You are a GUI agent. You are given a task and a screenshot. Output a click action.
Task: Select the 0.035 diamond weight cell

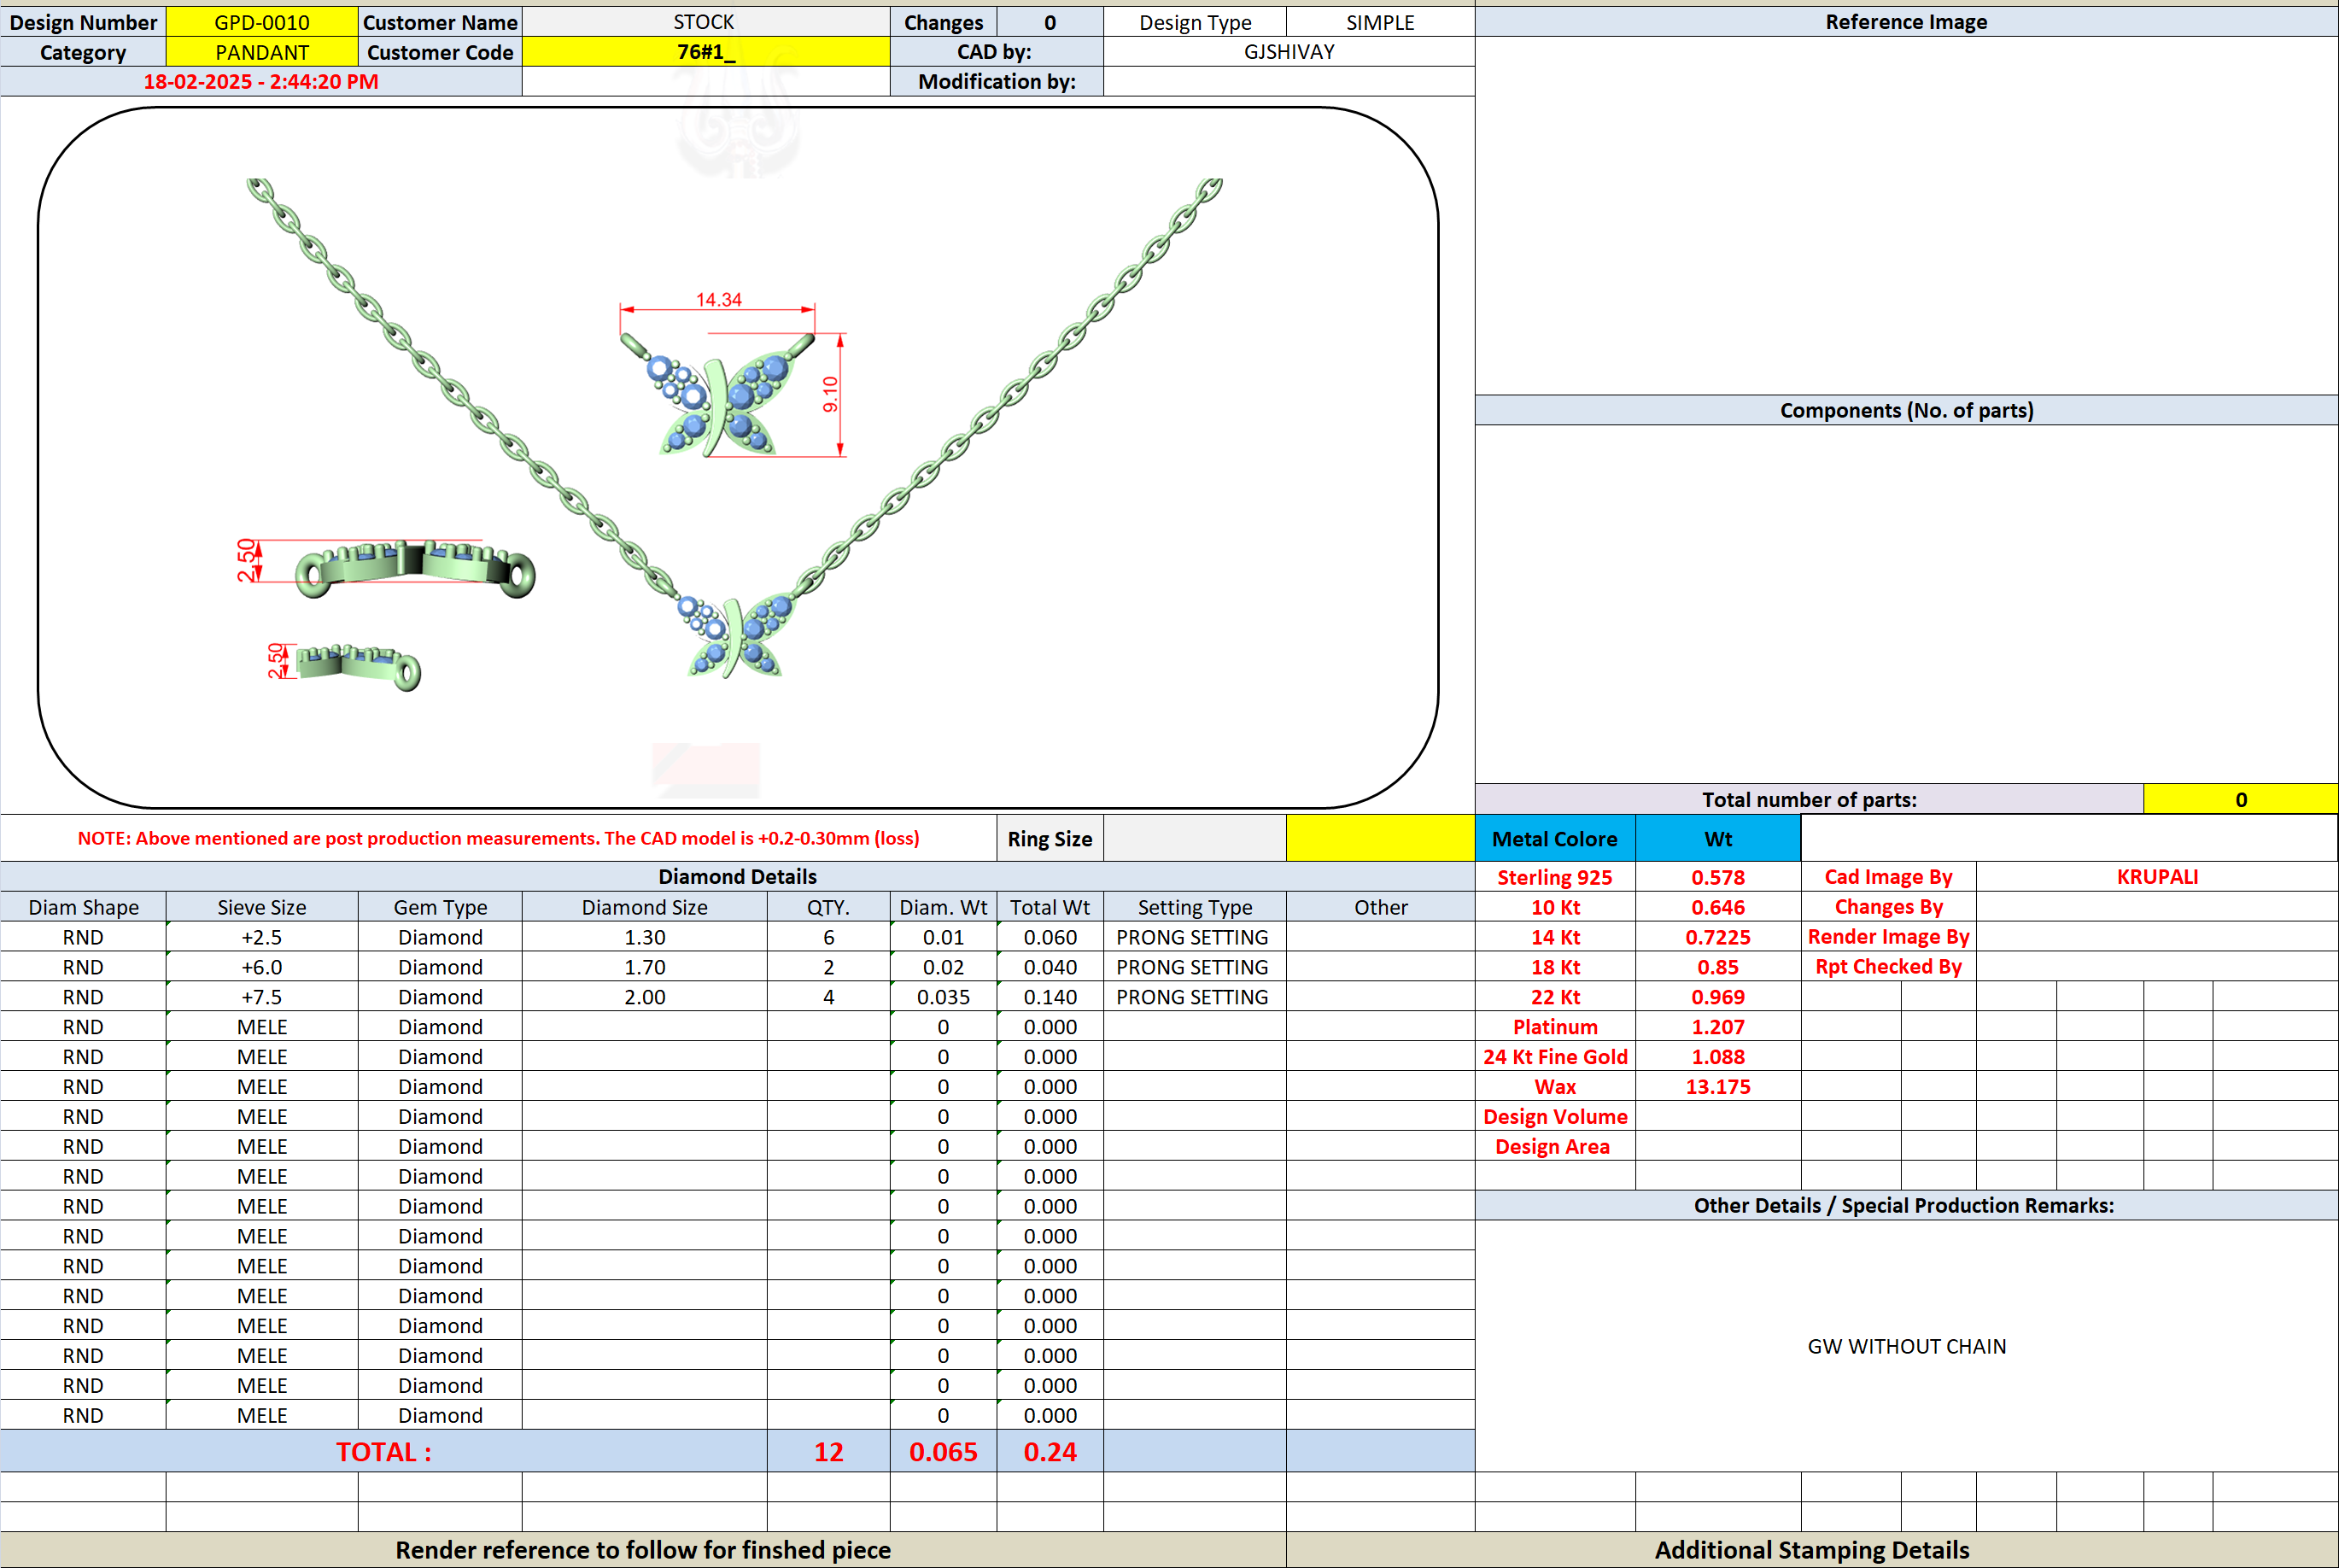pos(943,997)
